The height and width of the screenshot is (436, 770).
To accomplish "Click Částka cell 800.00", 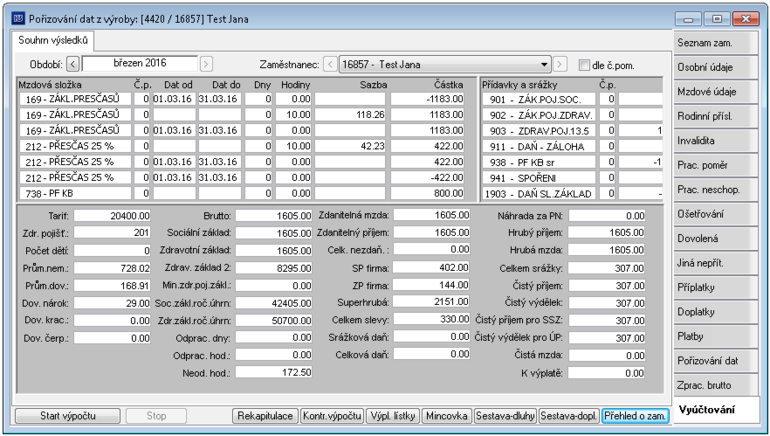I will click(x=427, y=193).
